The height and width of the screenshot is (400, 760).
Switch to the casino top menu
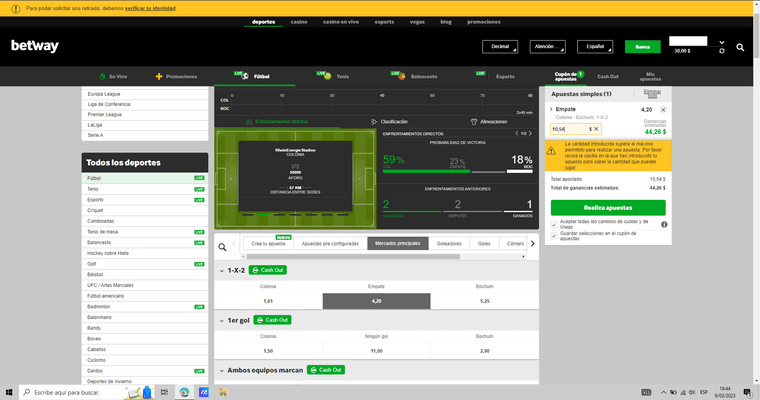pyautogui.click(x=299, y=22)
